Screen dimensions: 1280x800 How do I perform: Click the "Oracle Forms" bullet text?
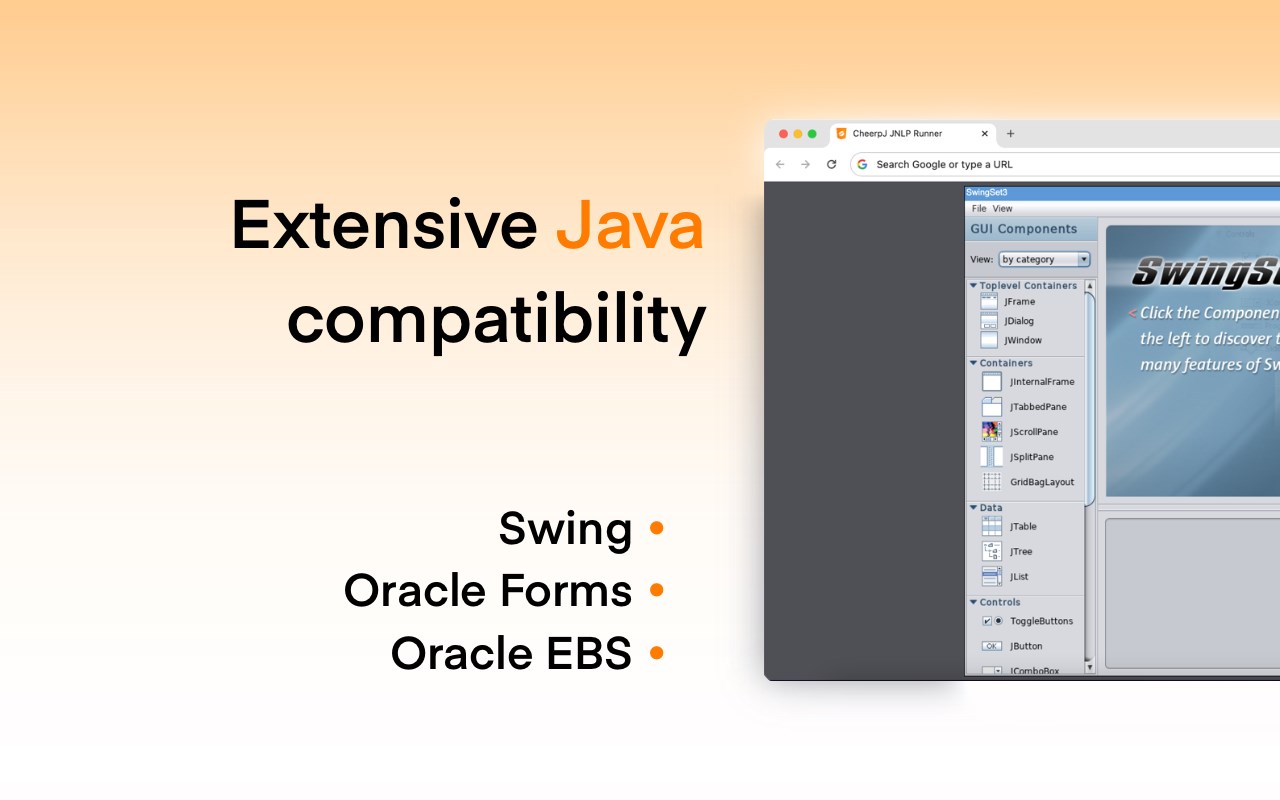pos(488,591)
